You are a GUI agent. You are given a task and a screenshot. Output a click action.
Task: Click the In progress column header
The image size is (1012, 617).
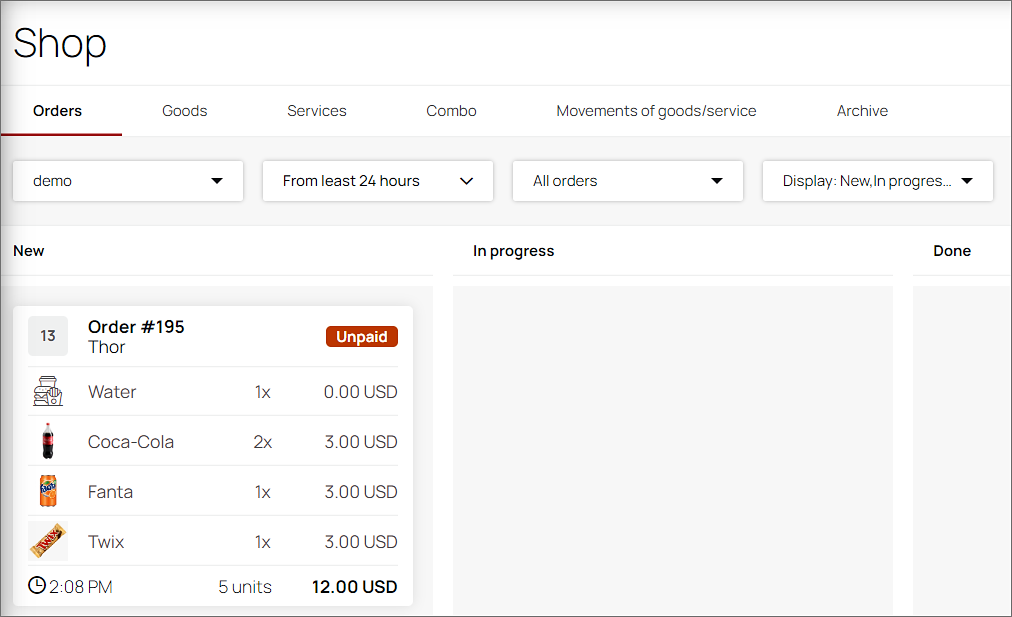513,251
